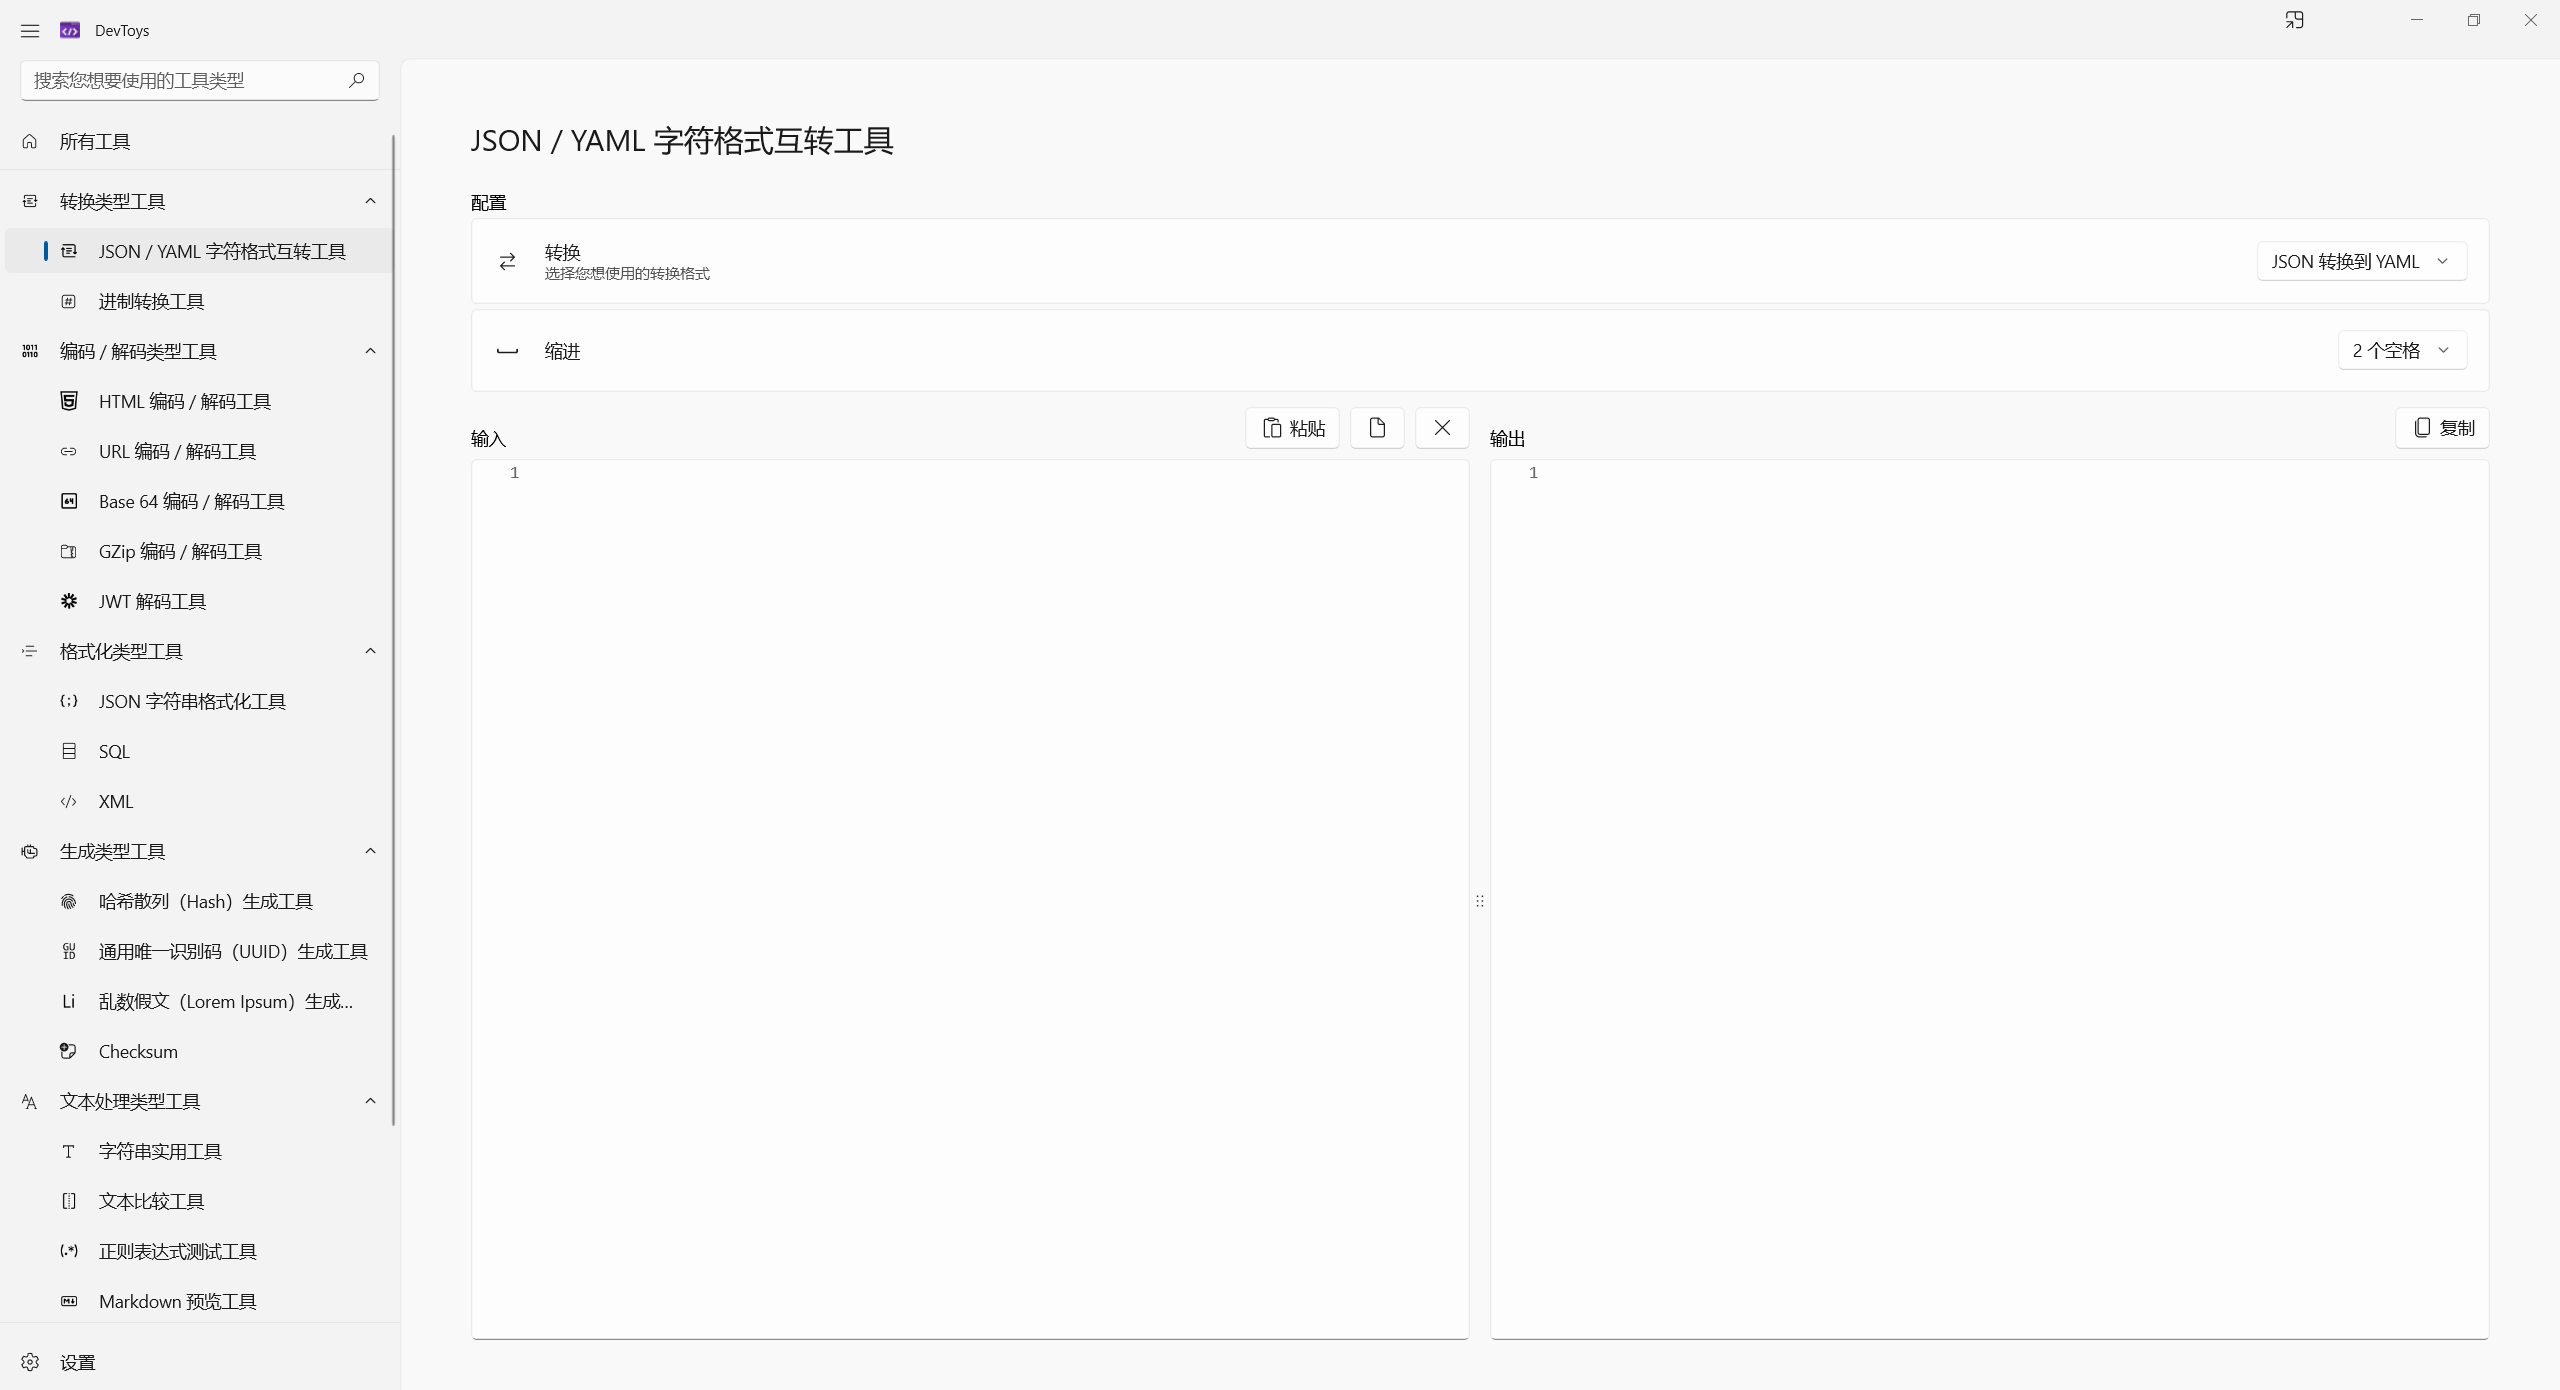Screen dimensions: 2560x1390
Task: Click the hamburger navigation menu icon
Action: click(x=30, y=31)
